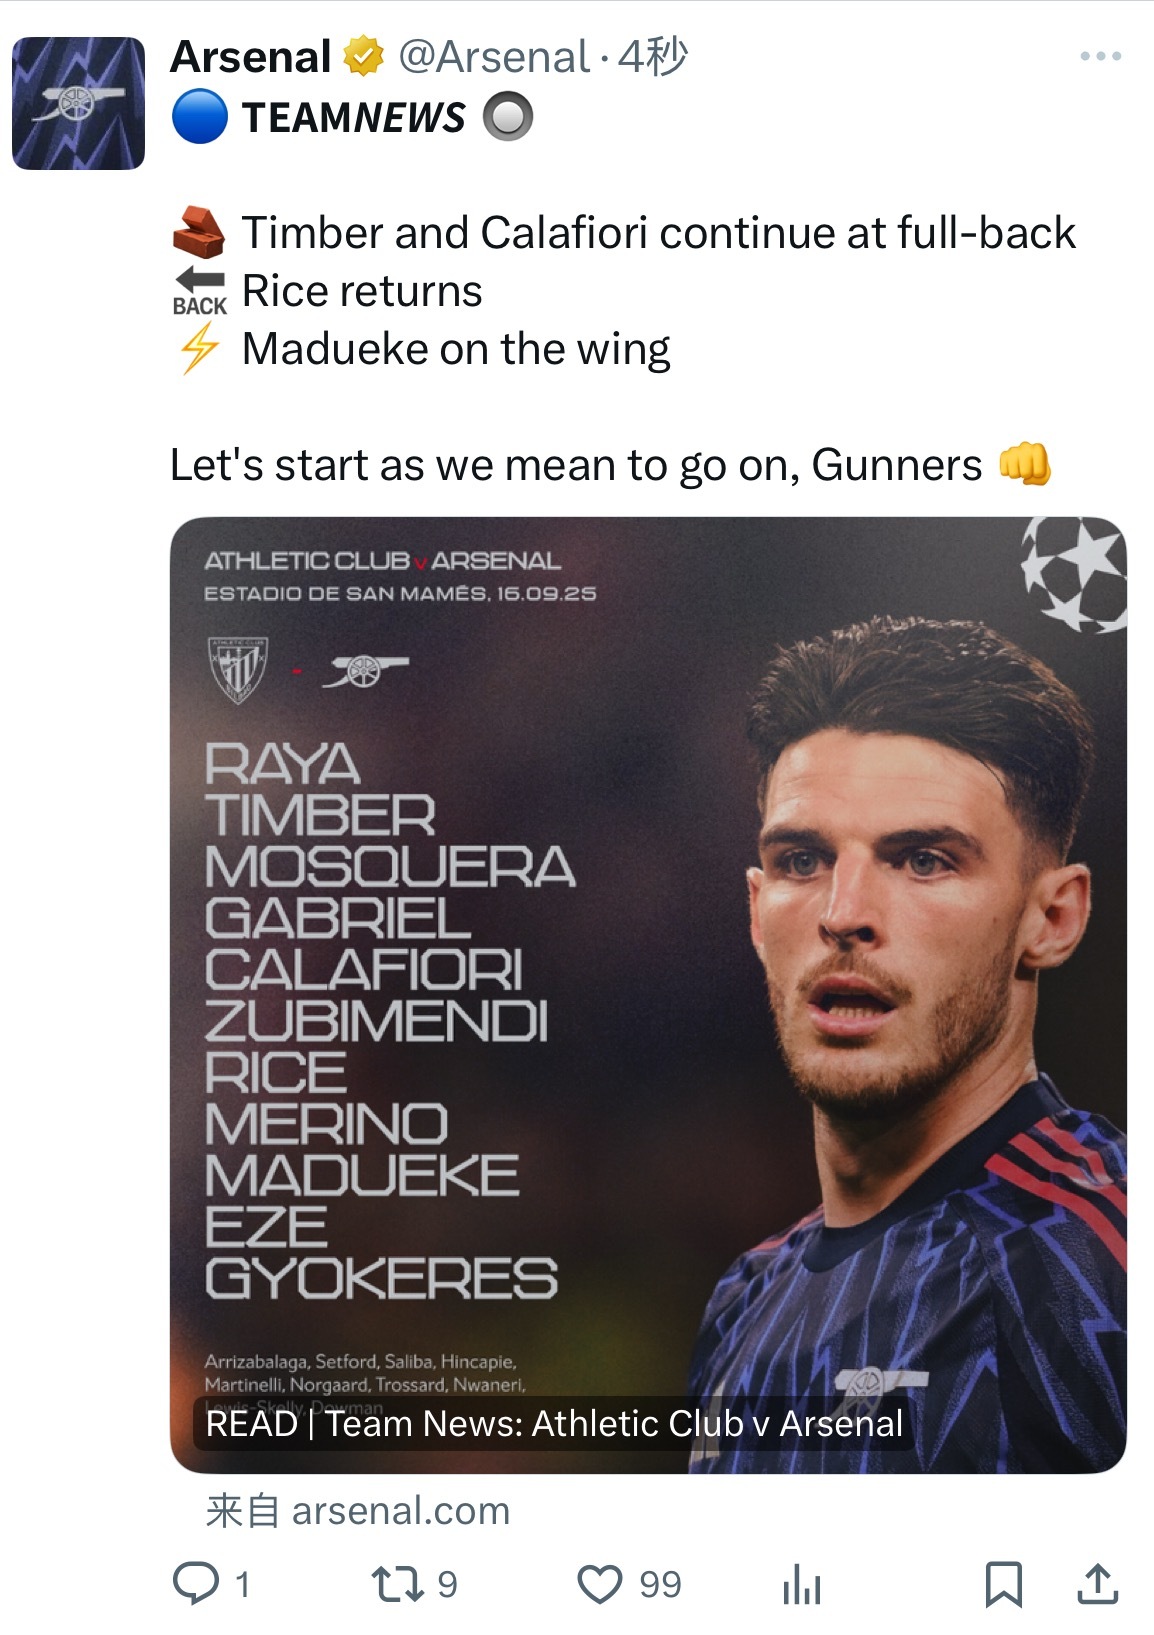Open the lineup image card
Viewport: 1154px width, 1635px height.
click(x=648, y=995)
